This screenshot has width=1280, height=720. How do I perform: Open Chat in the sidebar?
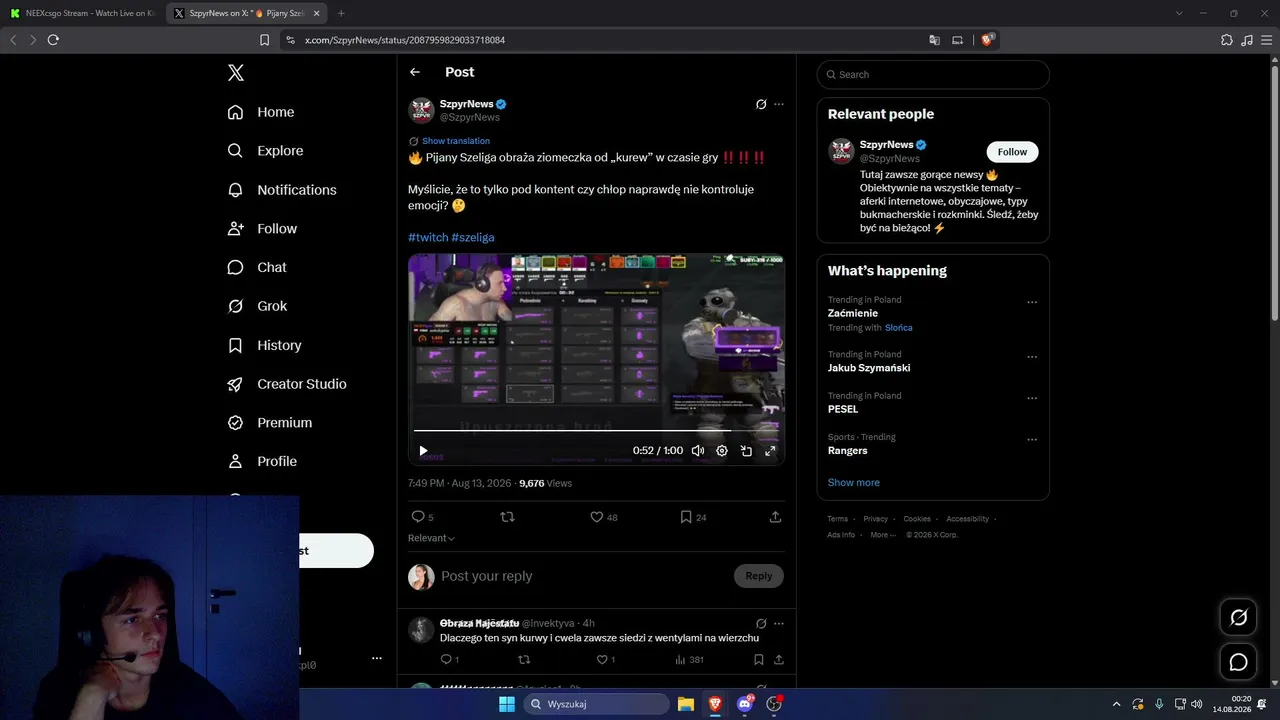257,267
